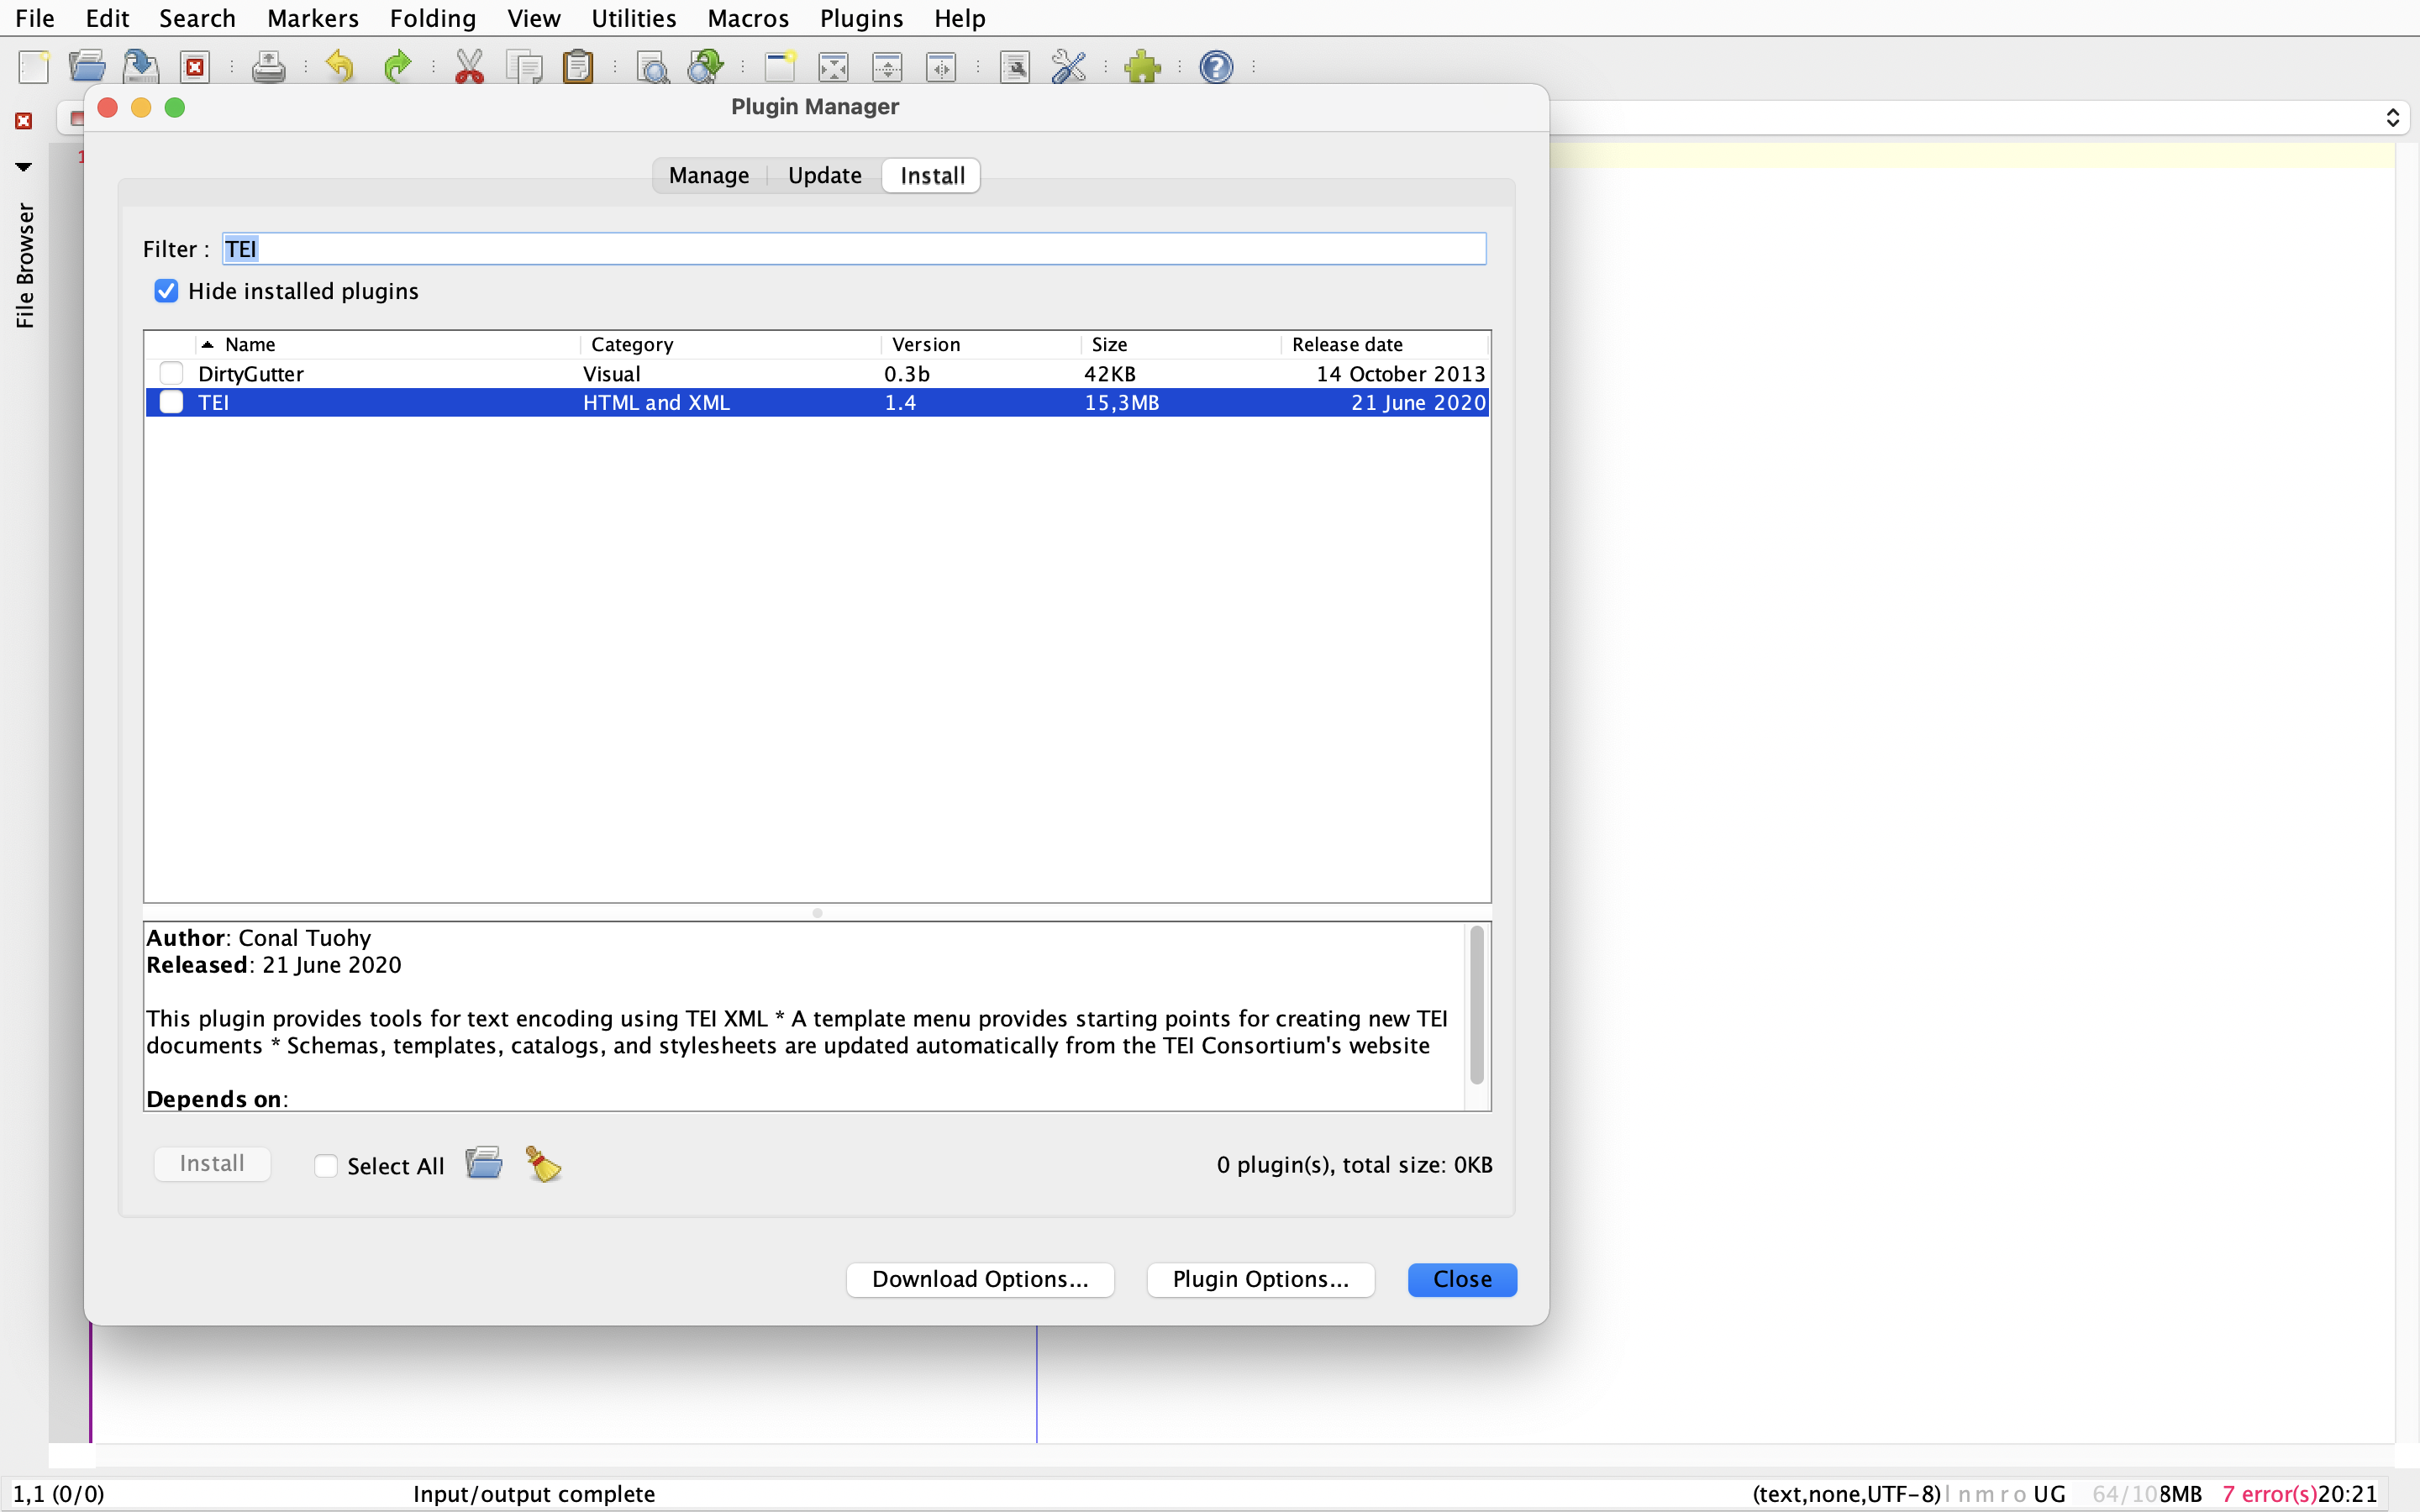Toggle Hide installed plugins checkbox

pos(166,291)
